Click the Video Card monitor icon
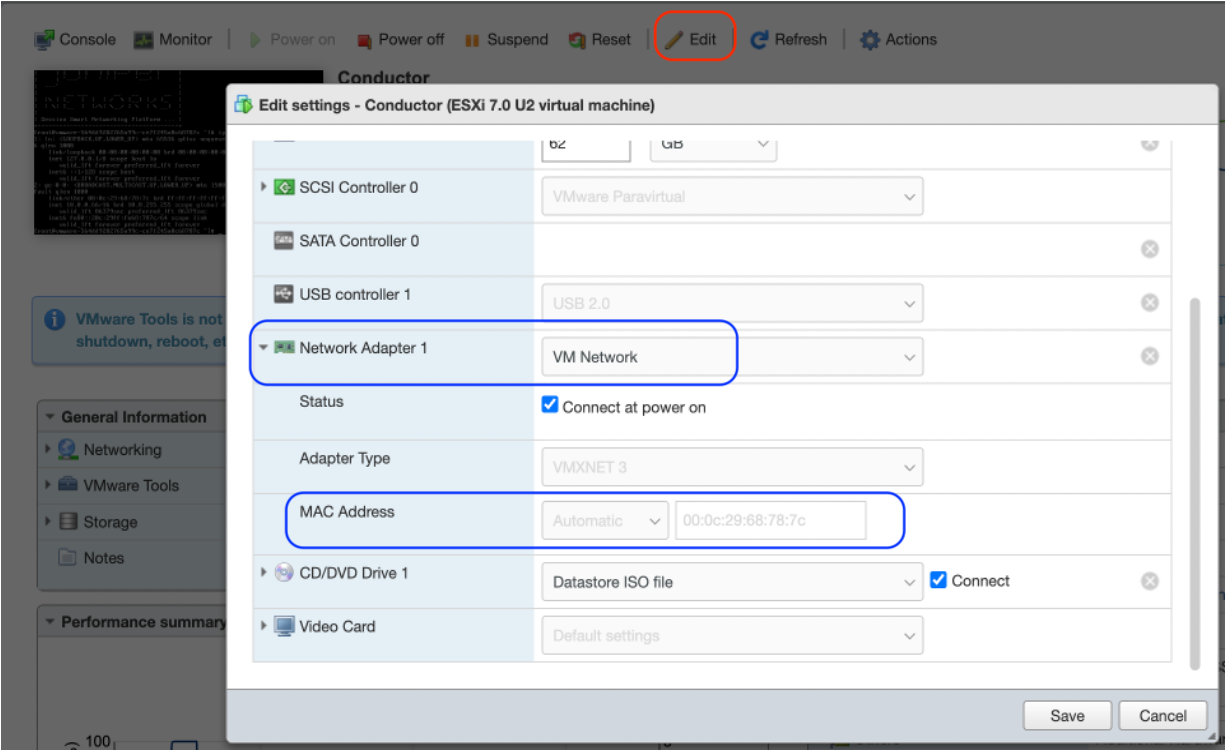This screenshot has width=1226, height=750. (x=284, y=626)
